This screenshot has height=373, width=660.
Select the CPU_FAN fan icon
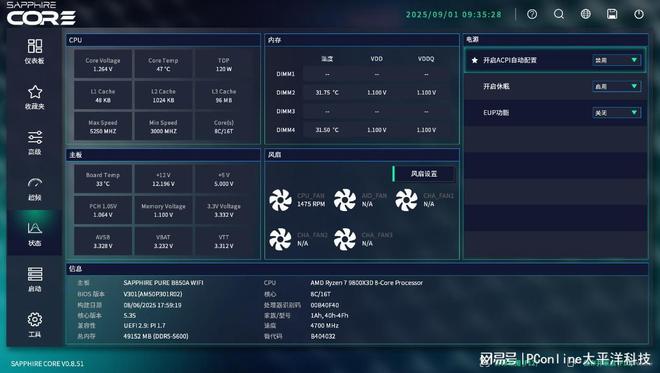pyautogui.click(x=280, y=200)
